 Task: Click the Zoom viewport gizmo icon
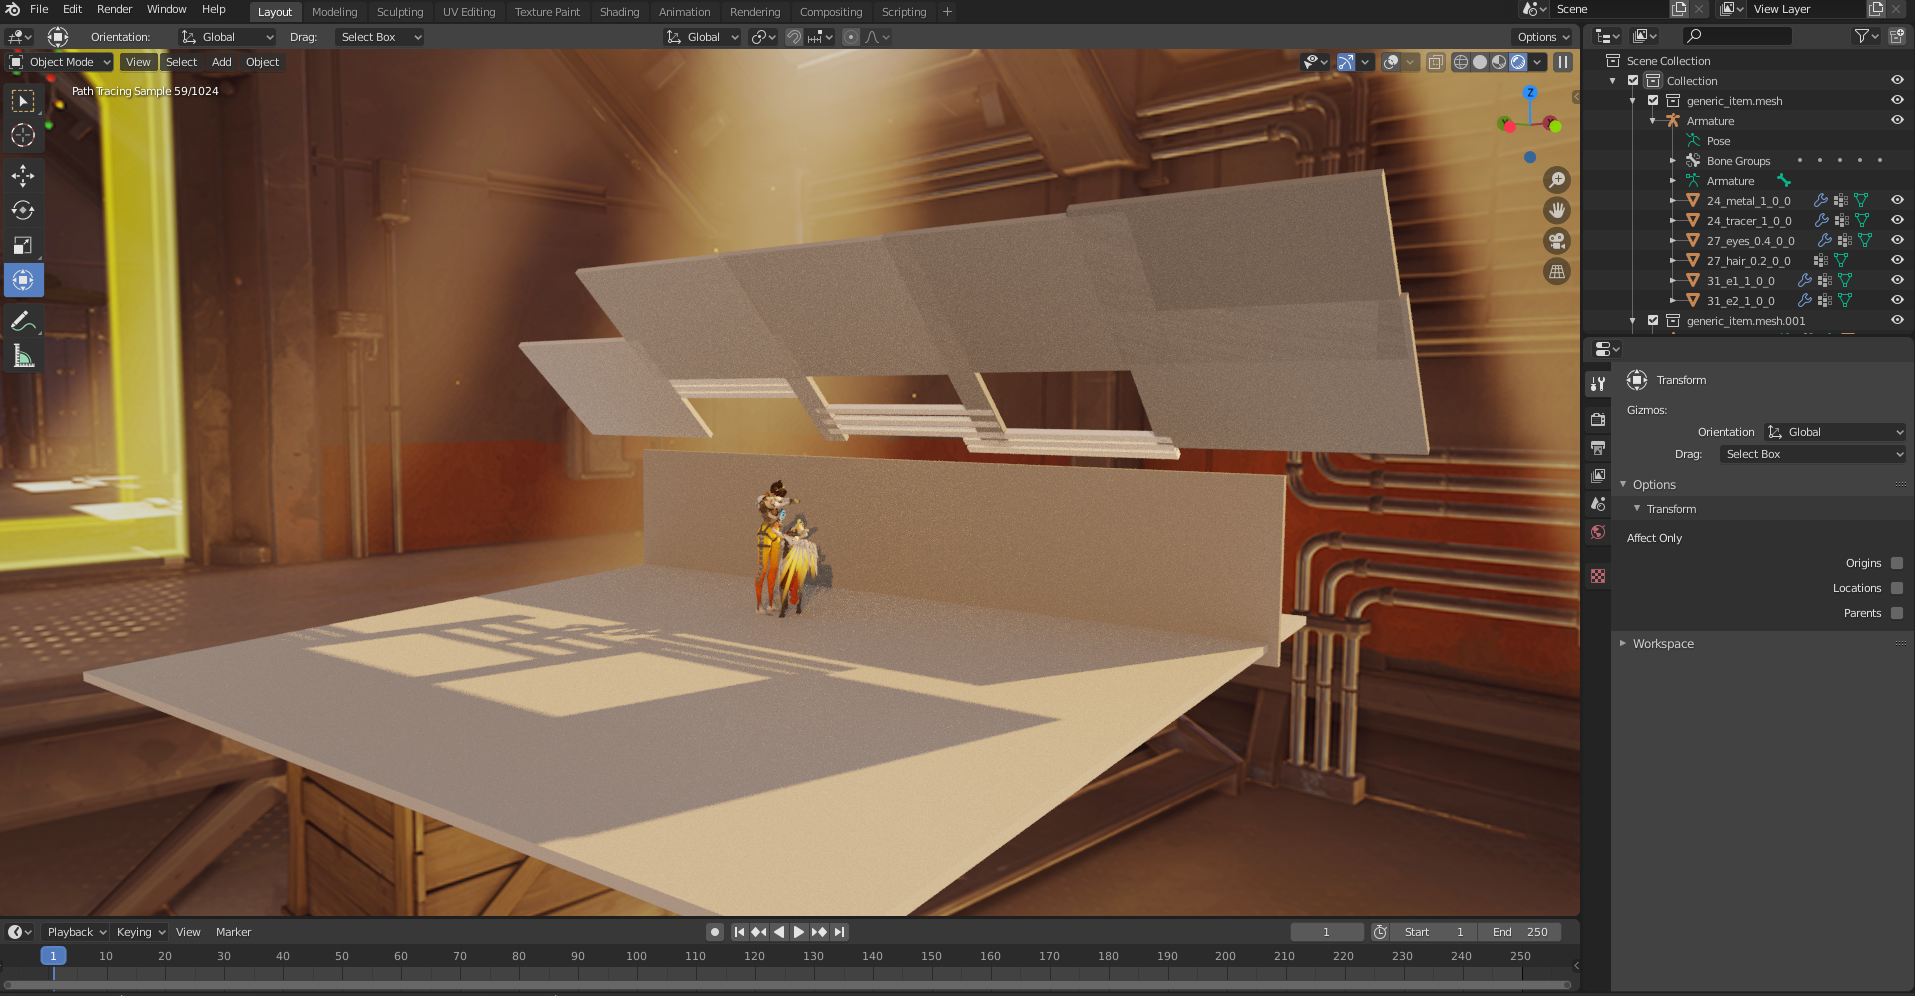click(1557, 180)
